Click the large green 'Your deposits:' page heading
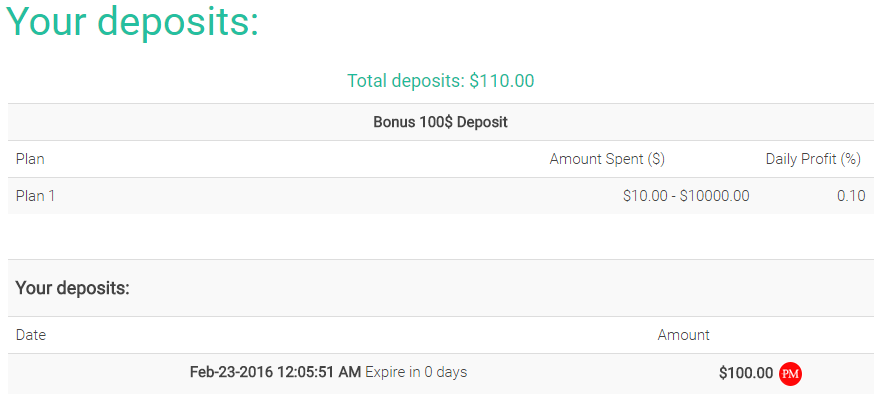The width and height of the screenshot is (894, 400). [133, 23]
